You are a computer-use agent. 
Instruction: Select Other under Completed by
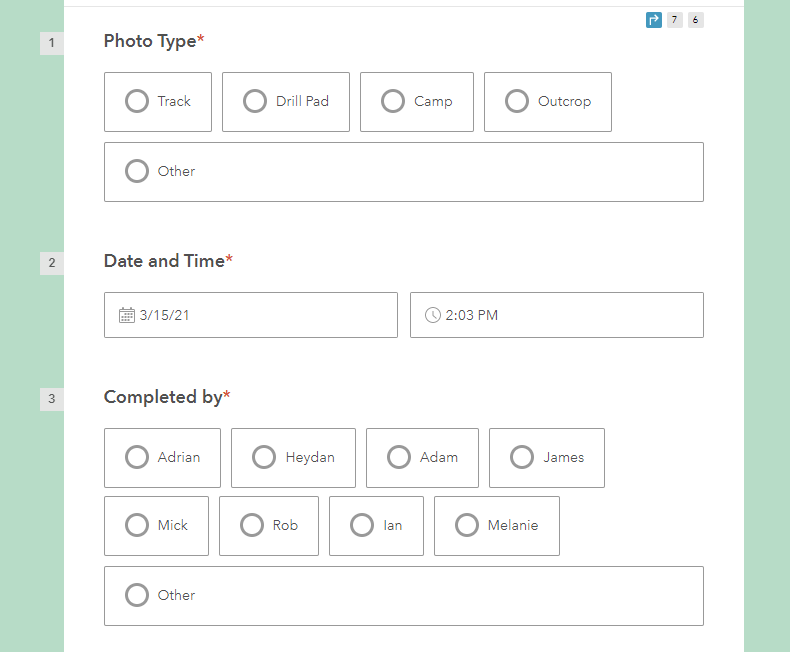[404, 596]
